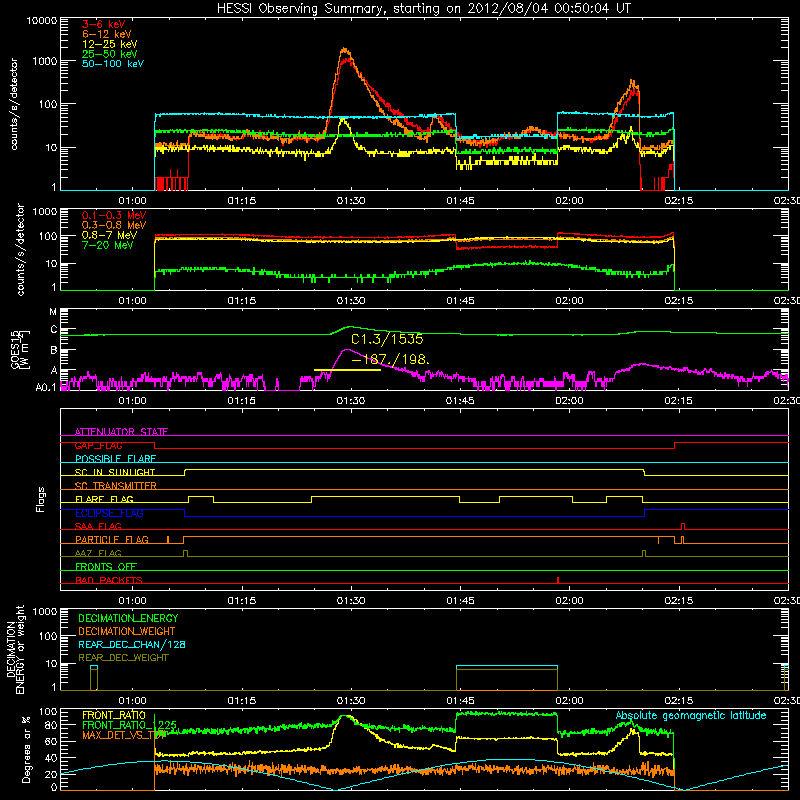
Task: Click the SC_TRANSMITTER flag label
Action: (115, 486)
